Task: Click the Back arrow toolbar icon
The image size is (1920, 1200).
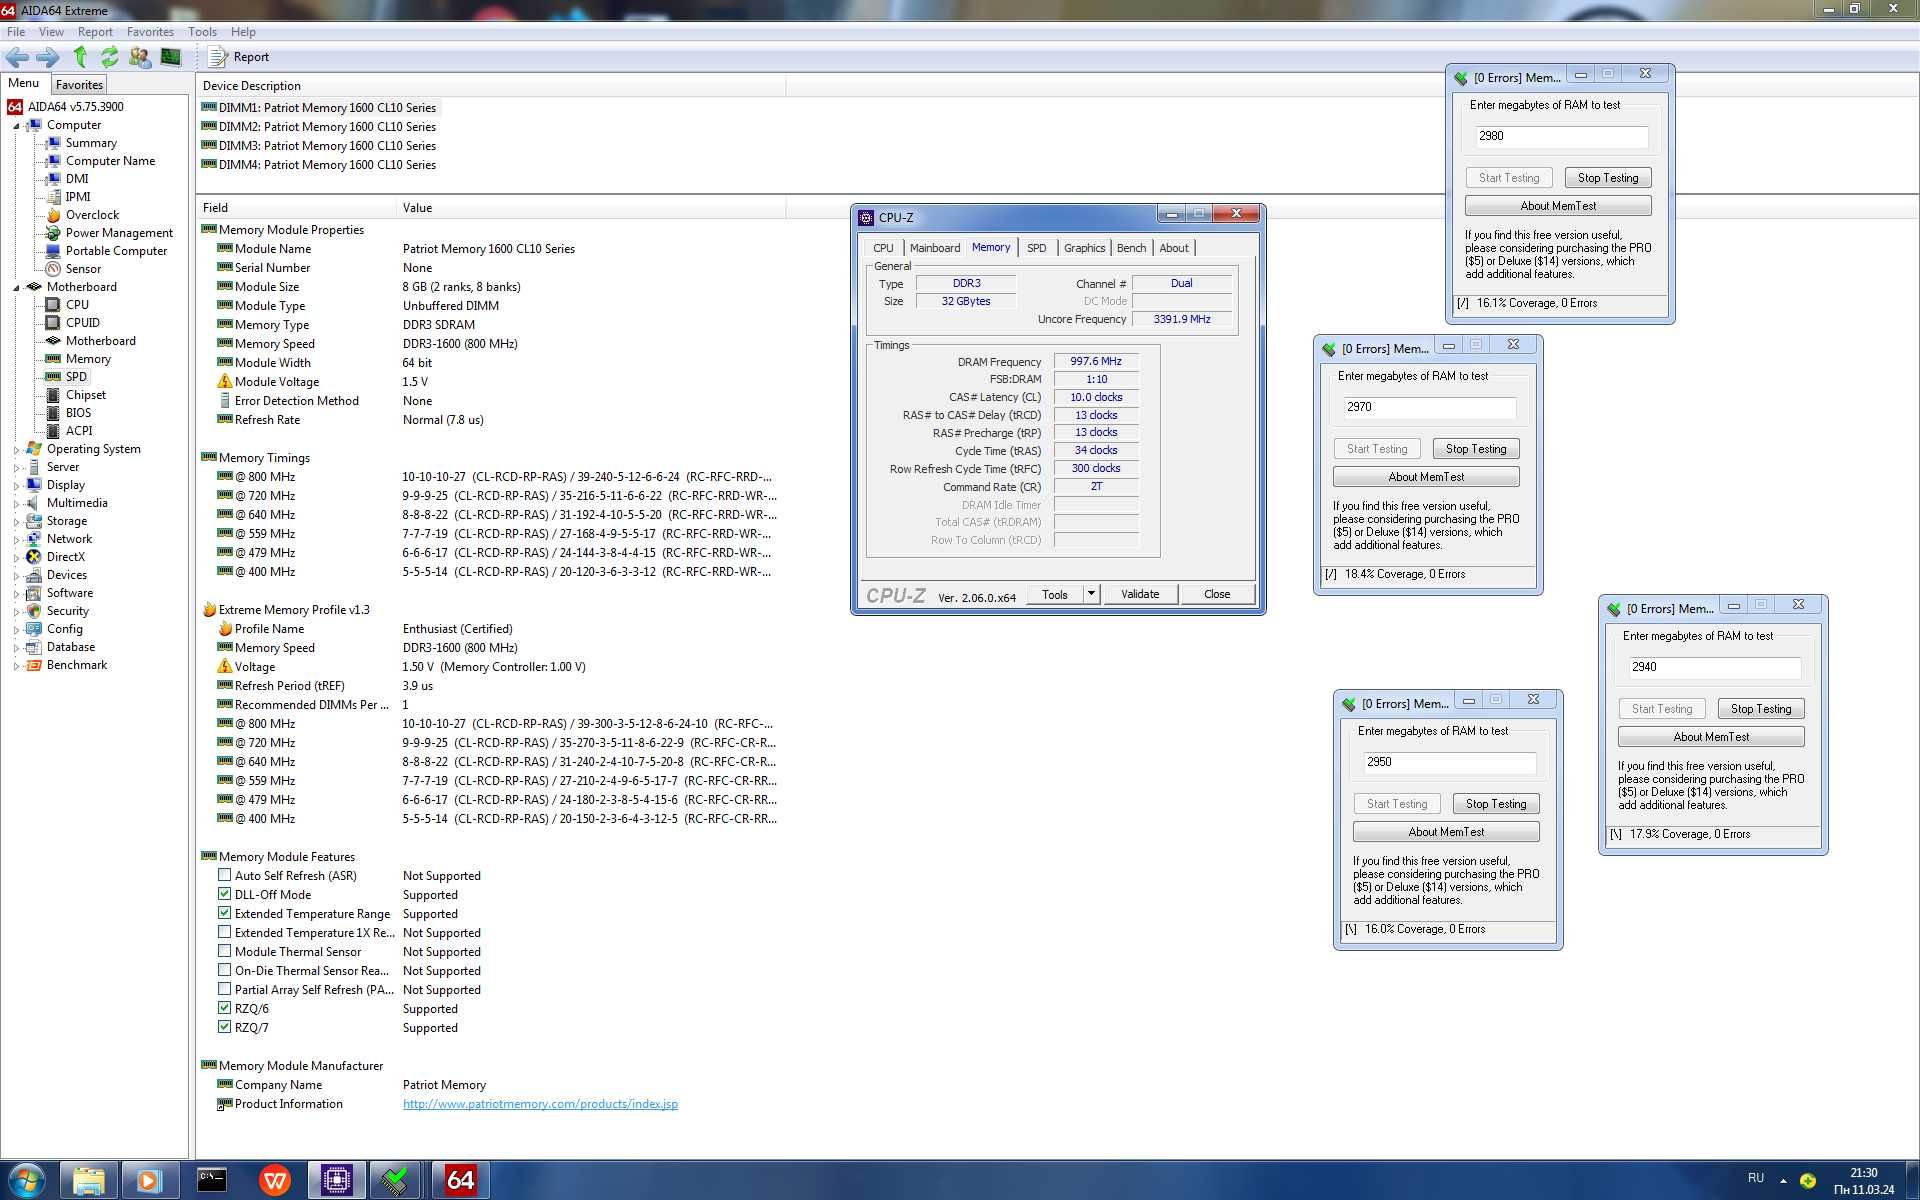Action: 17,57
